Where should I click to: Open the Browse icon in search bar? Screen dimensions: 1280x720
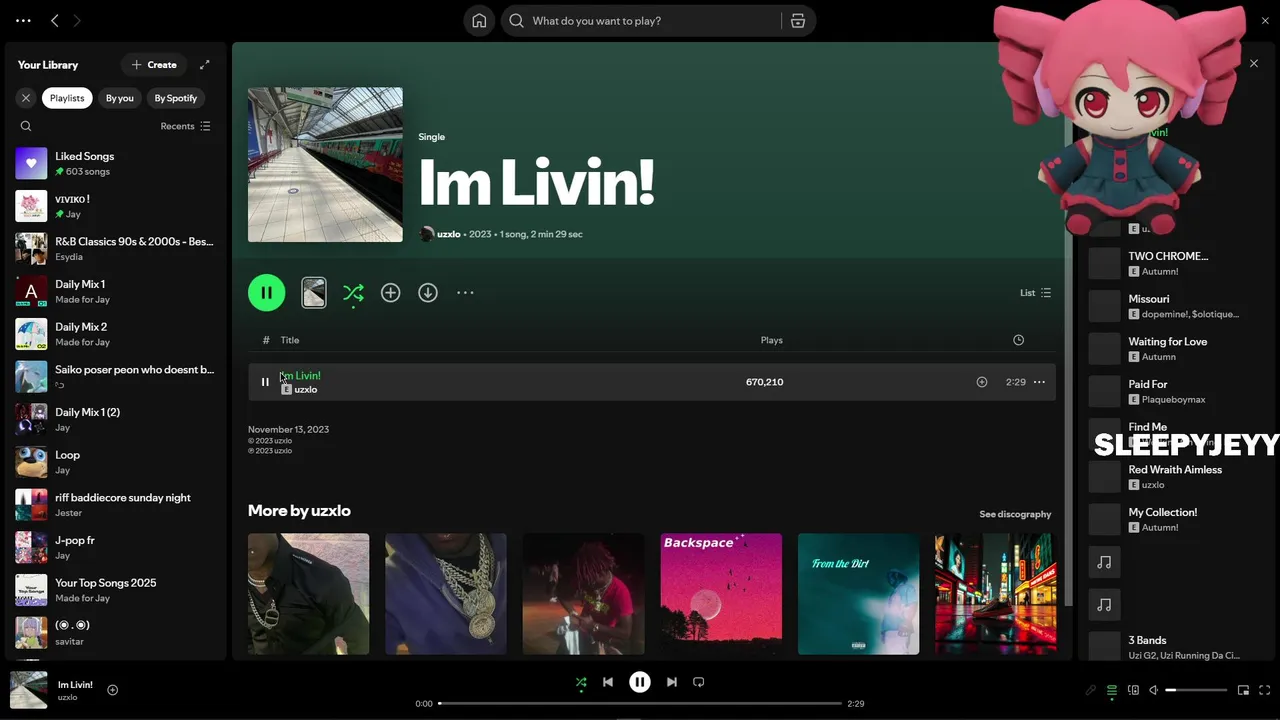[x=798, y=21]
